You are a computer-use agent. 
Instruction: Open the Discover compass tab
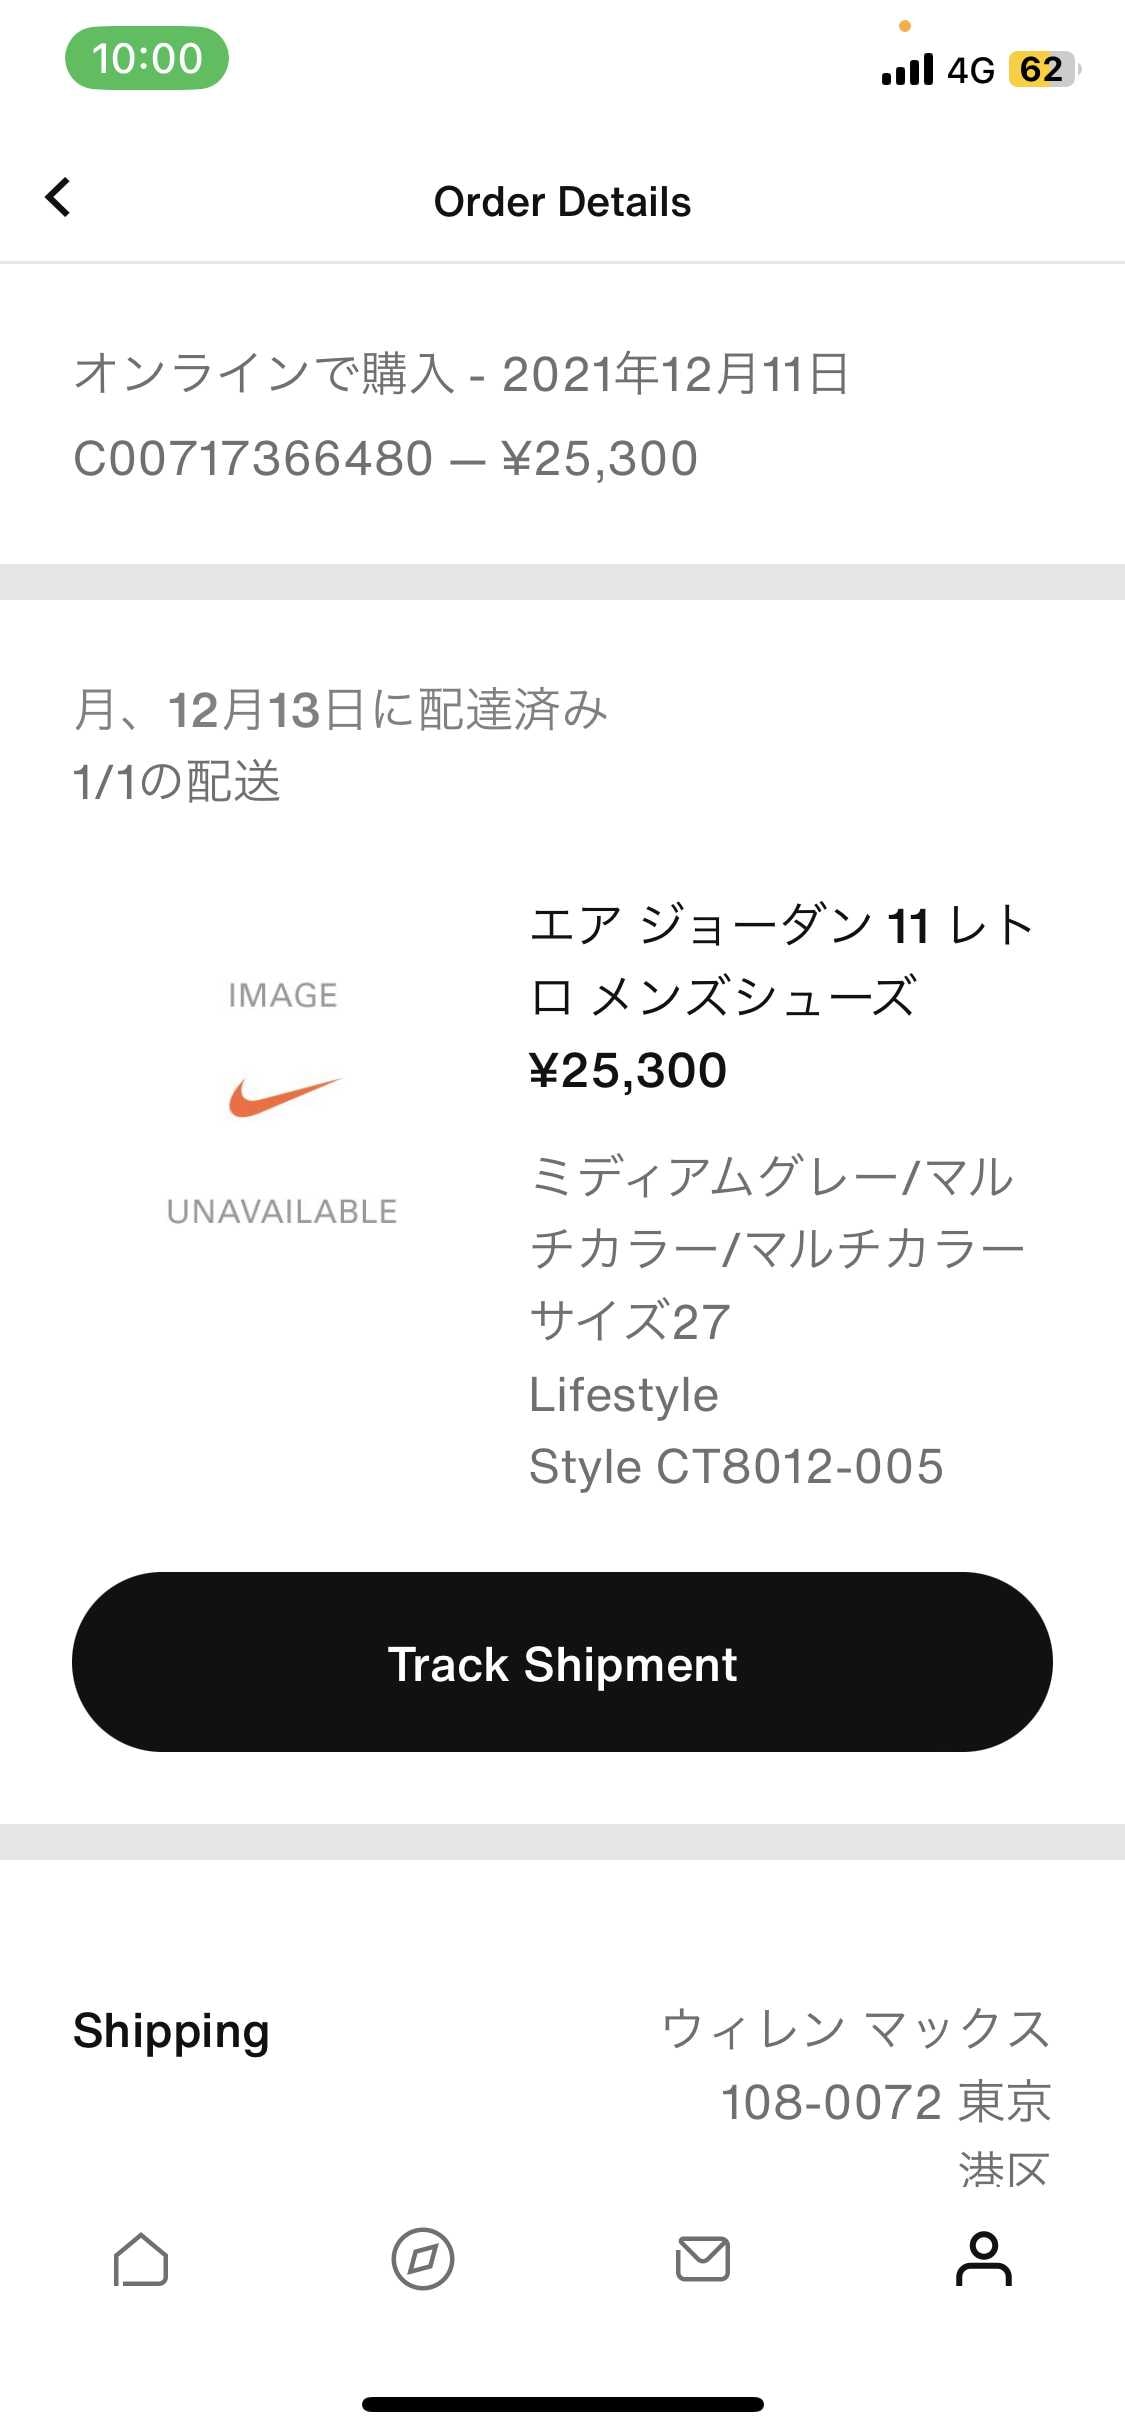click(x=422, y=2260)
